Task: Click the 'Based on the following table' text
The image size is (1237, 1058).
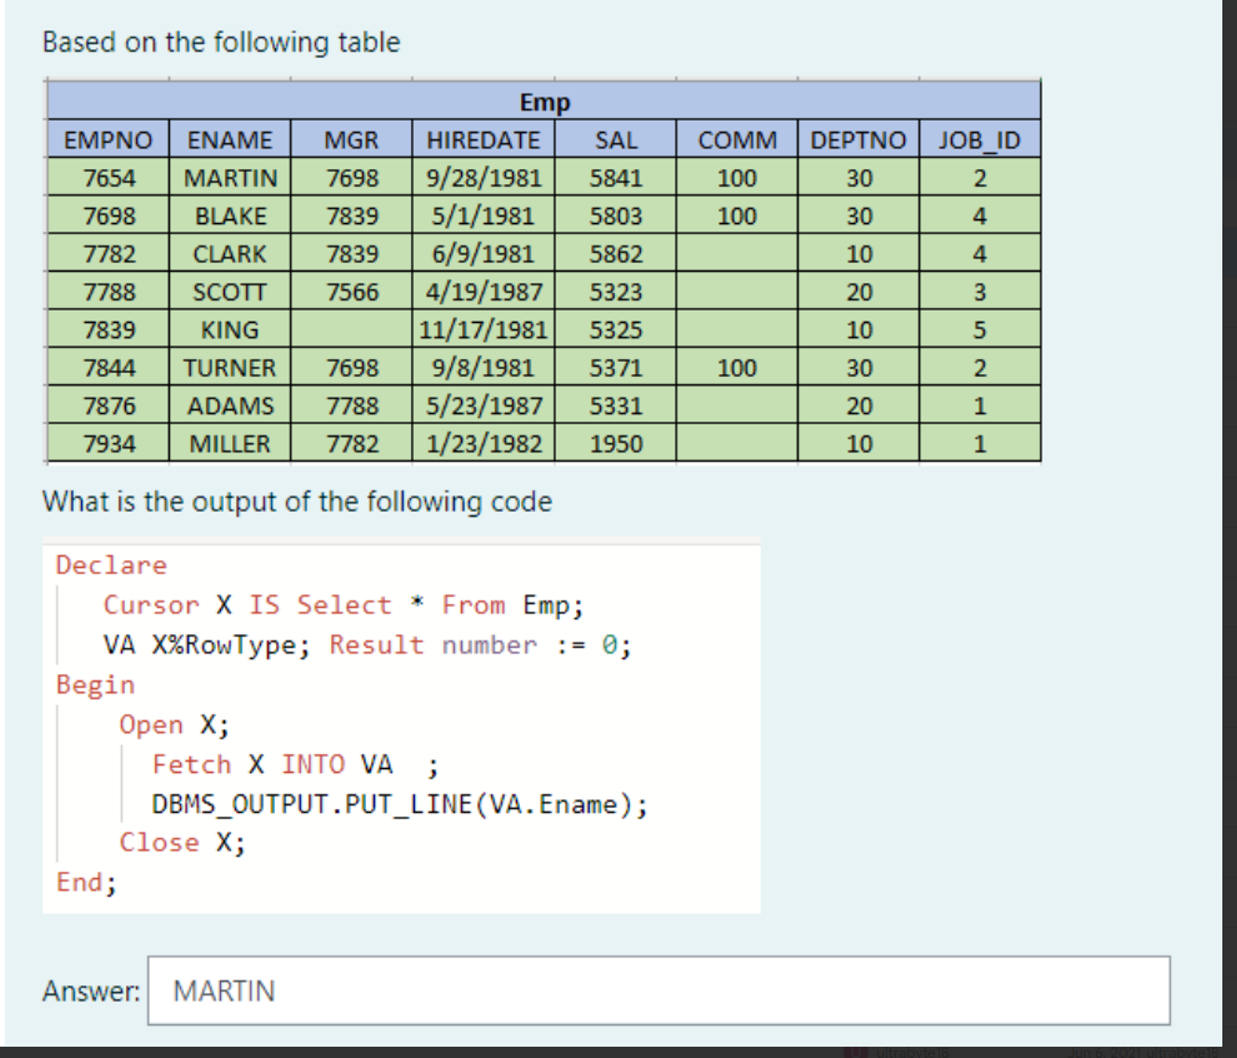Action: pos(221,42)
